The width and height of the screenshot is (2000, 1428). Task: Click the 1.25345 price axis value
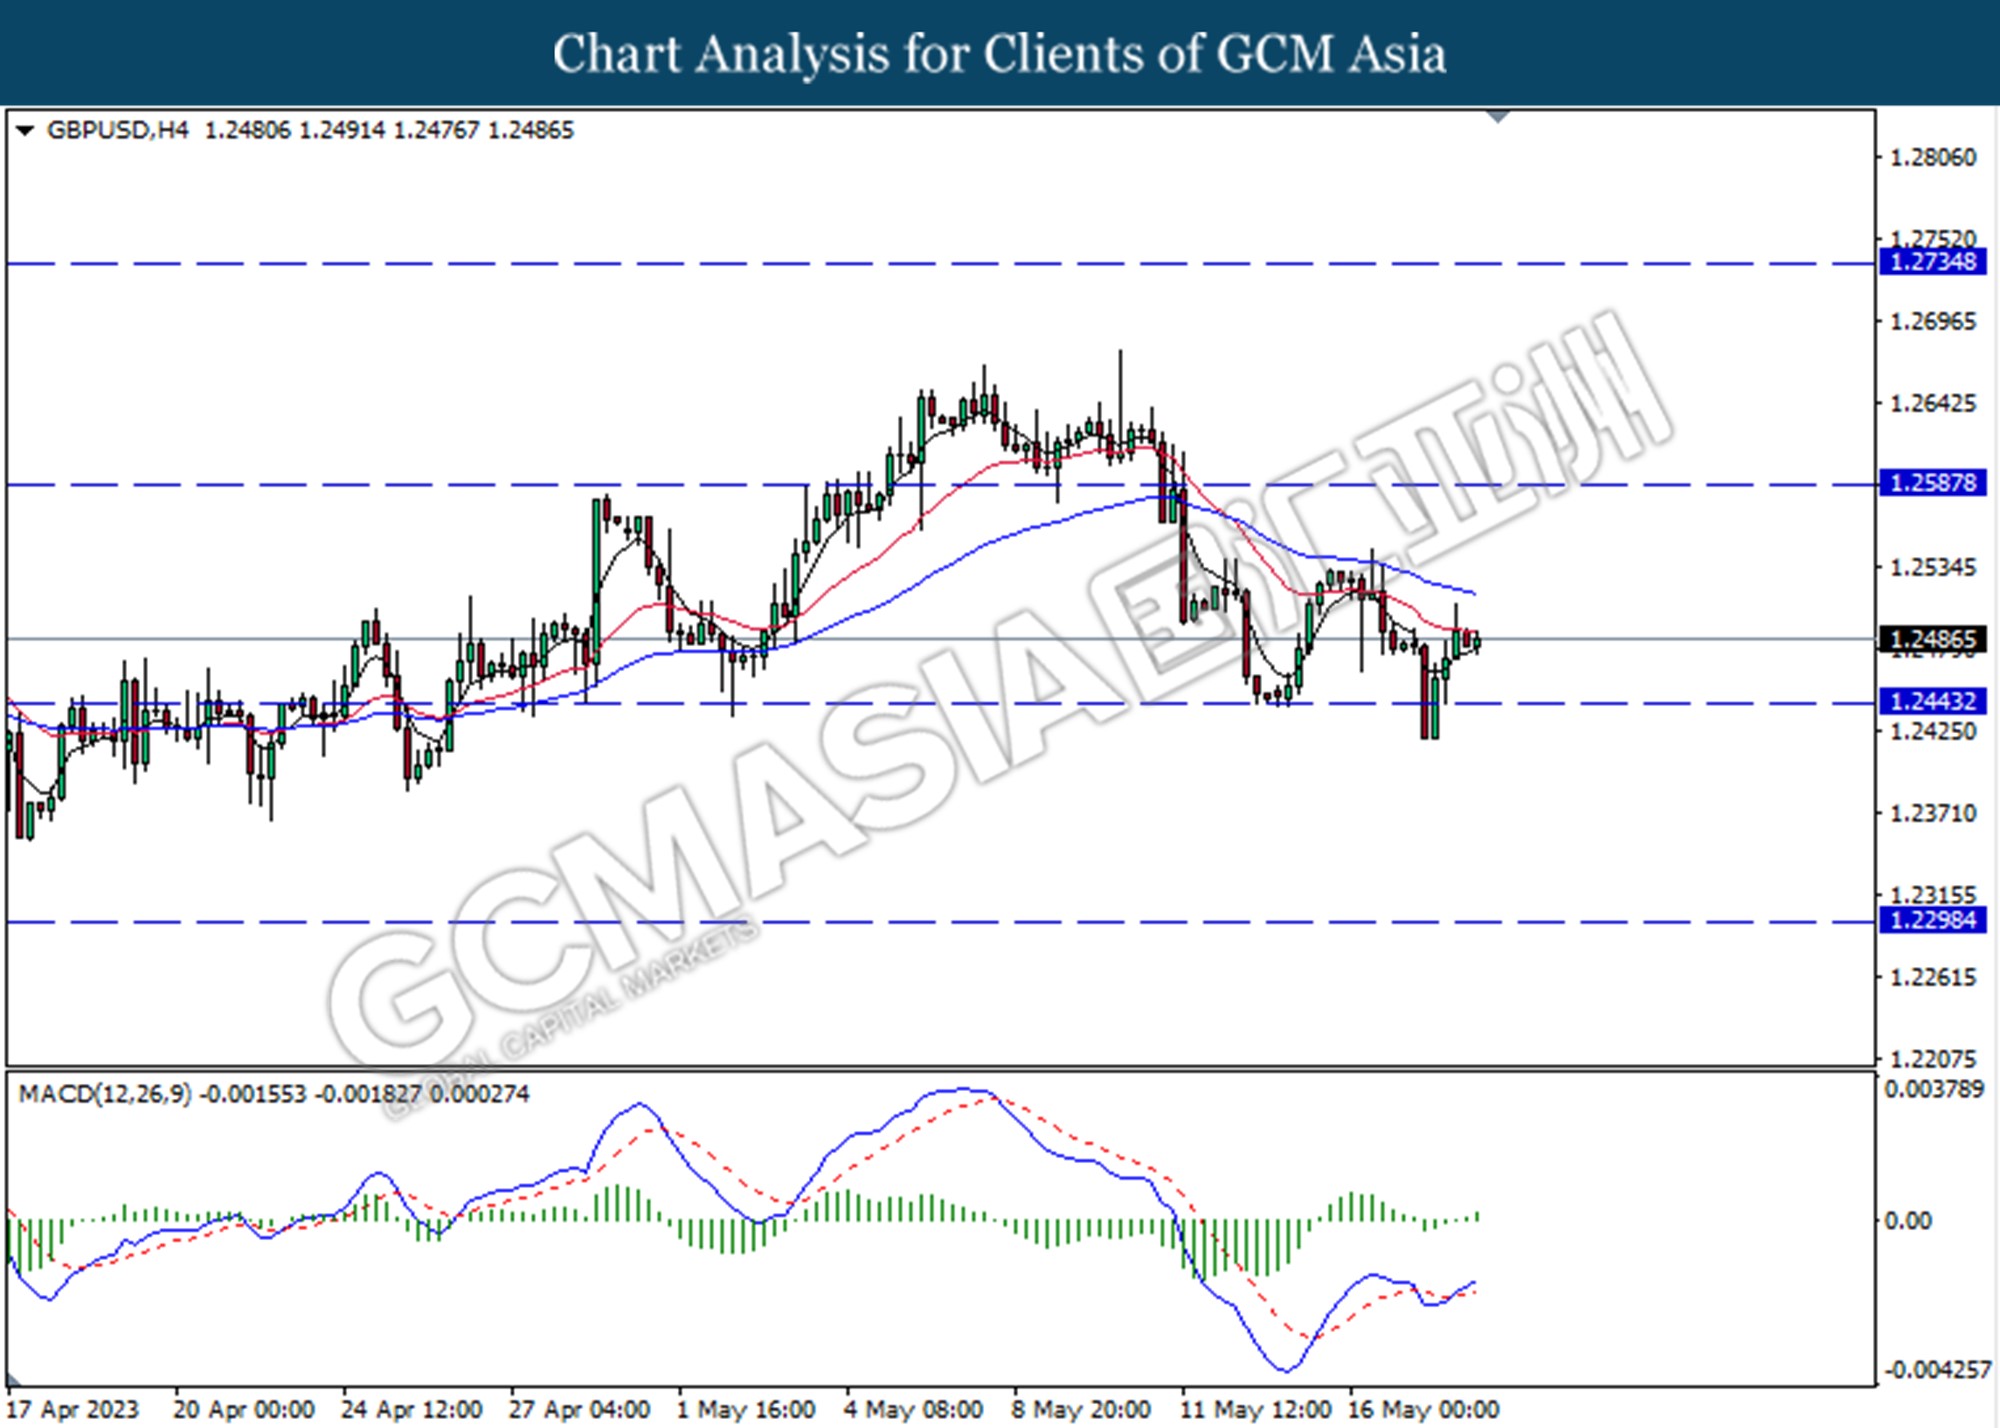point(1932,568)
